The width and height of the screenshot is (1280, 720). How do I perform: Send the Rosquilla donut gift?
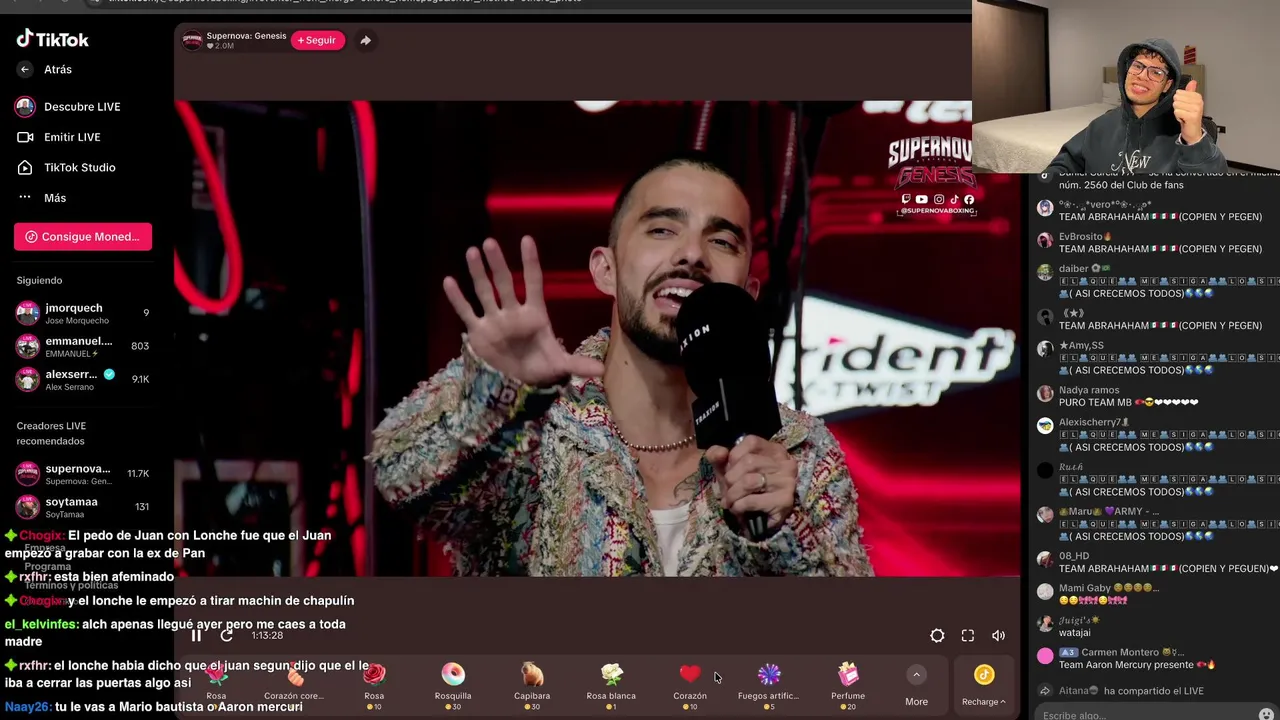[x=453, y=686]
